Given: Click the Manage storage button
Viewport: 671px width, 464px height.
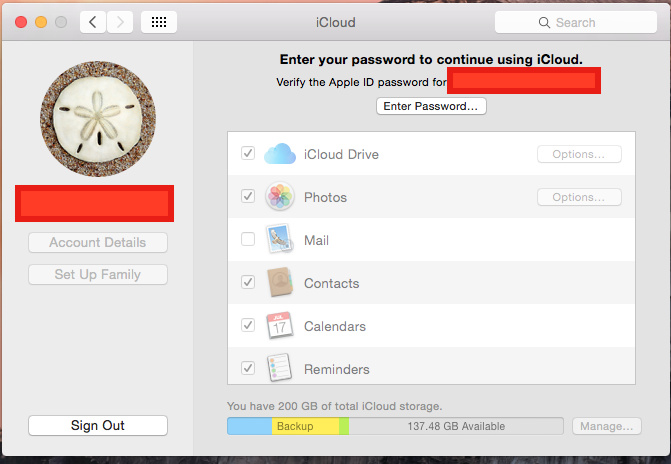Looking at the screenshot, I should [x=607, y=426].
